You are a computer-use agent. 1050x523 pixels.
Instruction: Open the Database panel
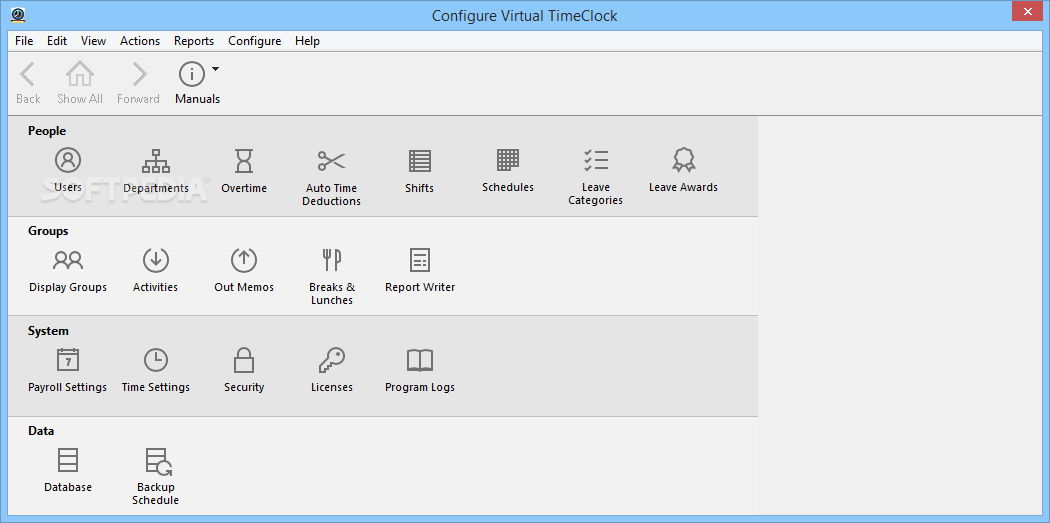68,470
